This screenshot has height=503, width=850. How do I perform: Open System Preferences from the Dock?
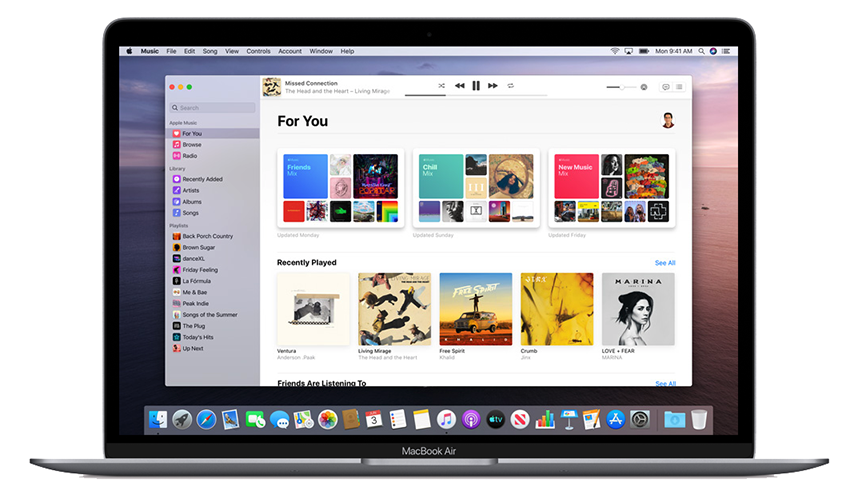(640, 420)
